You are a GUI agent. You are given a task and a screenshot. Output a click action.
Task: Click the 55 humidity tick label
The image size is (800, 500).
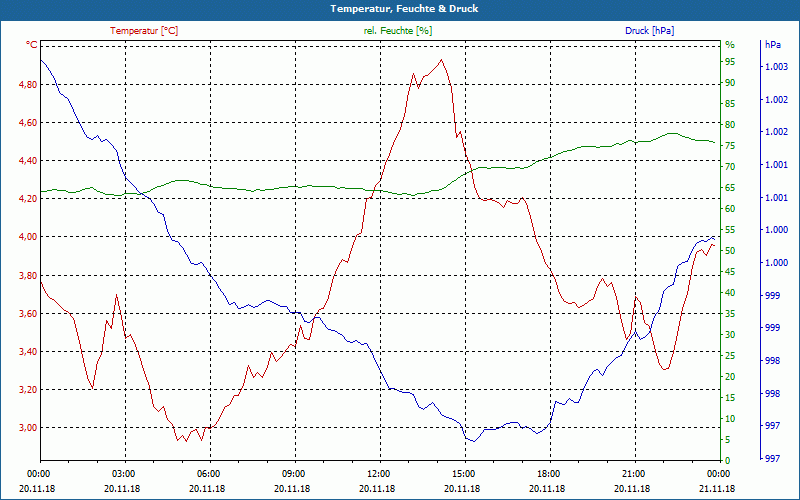[730, 230]
